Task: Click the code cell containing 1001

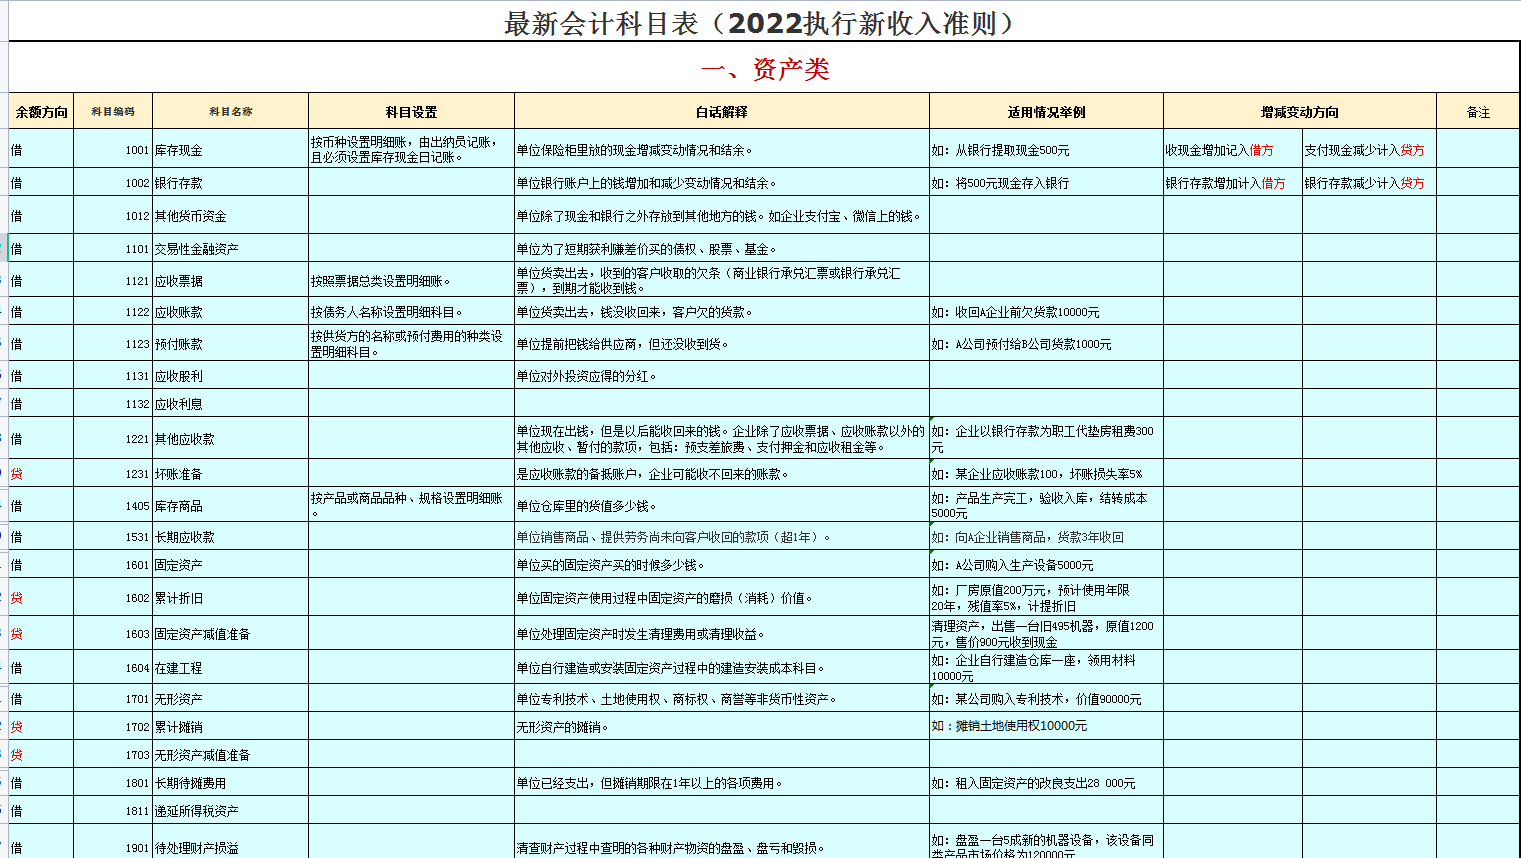Action: 136,151
